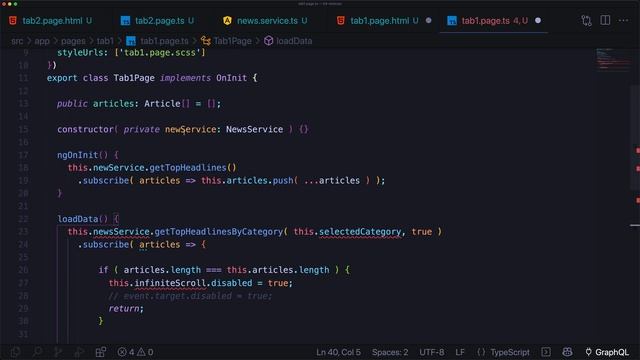The width and height of the screenshot is (640, 360).
Task: Click the underlined 'infiniteScroll' property
Action: coord(170,283)
